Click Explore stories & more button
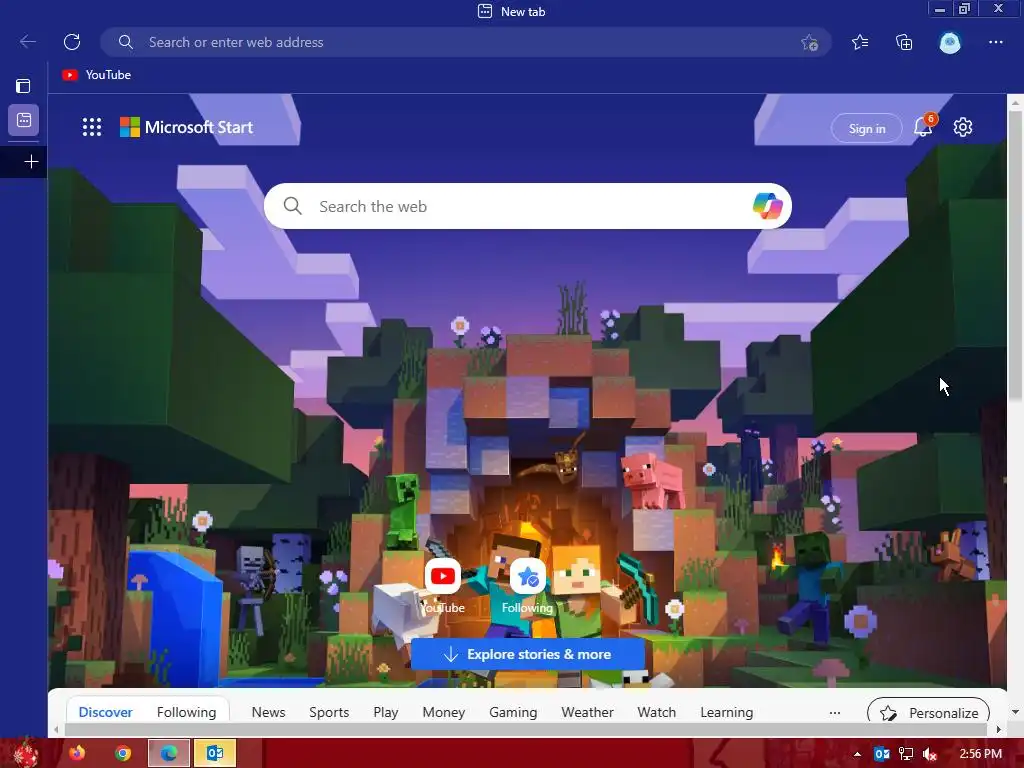 [528, 654]
